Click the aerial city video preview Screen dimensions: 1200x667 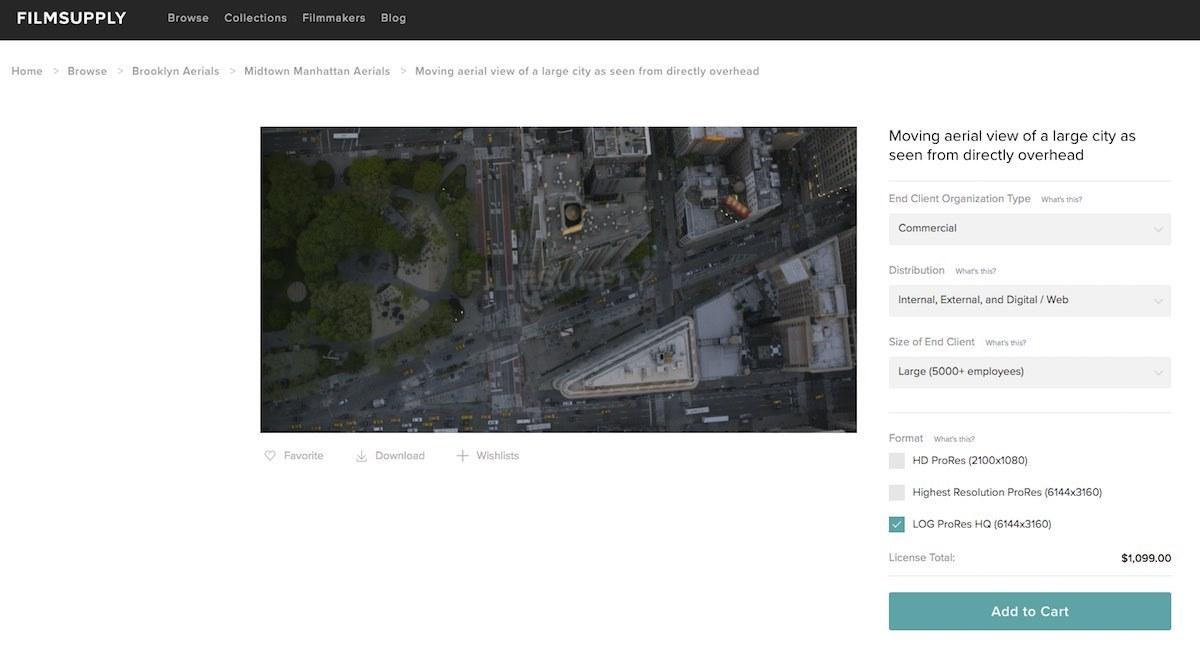[x=558, y=280]
